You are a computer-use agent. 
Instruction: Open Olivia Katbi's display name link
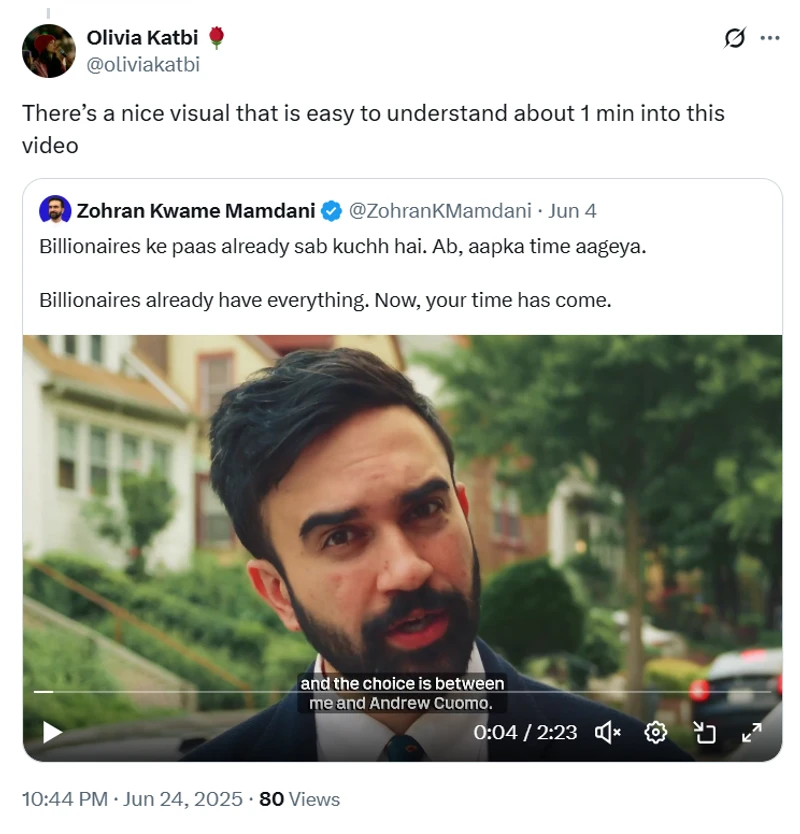pyautogui.click(x=144, y=38)
